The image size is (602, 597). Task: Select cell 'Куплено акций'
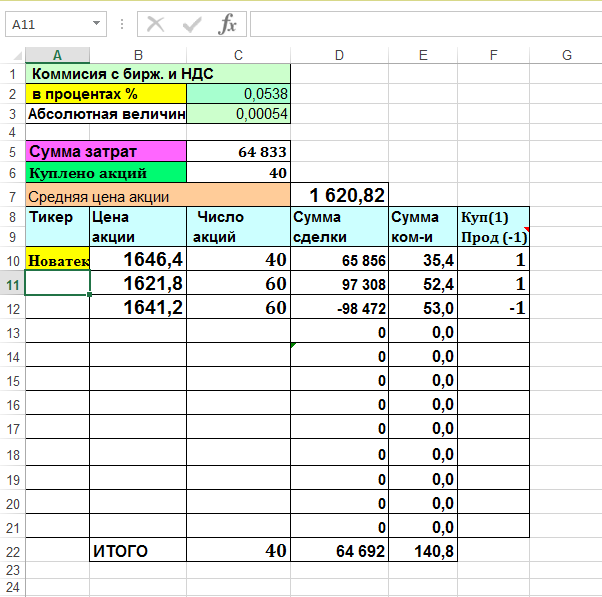click(106, 172)
